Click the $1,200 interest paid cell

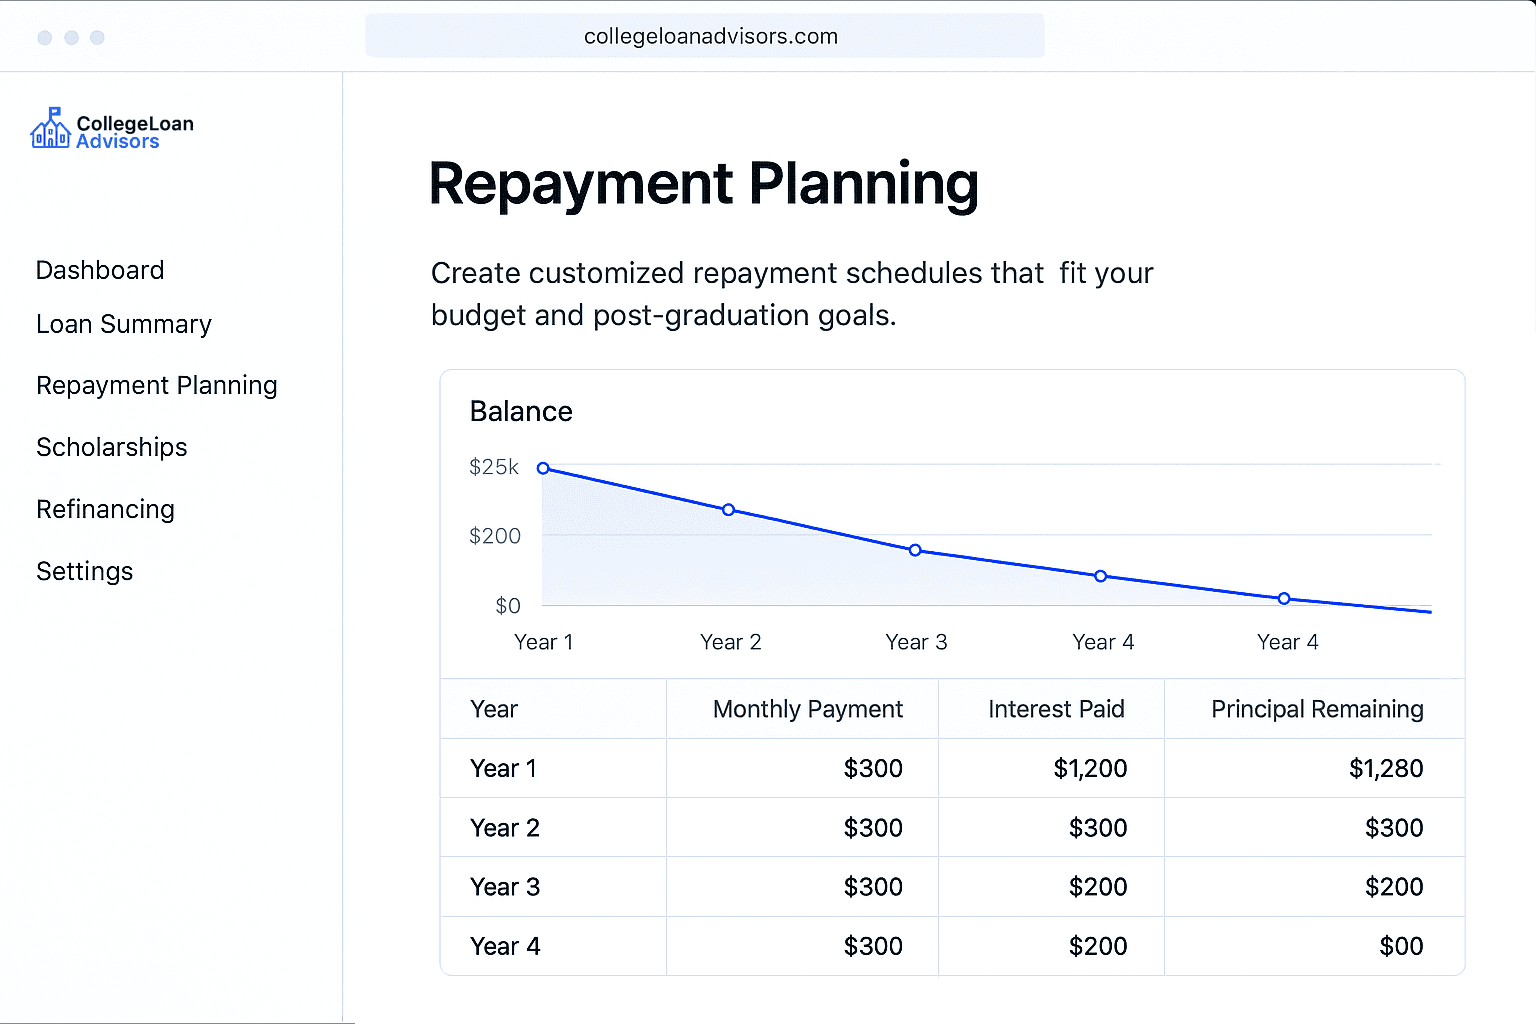pos(1090,768)
